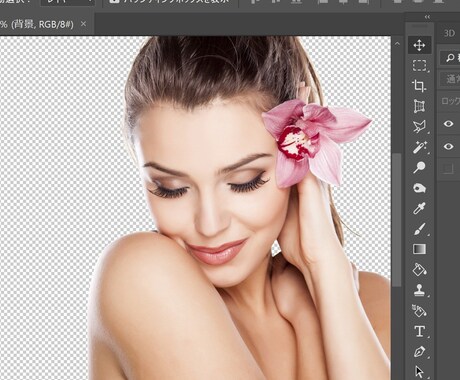Select the Sponge tool below Dodge

coord(419,188)
